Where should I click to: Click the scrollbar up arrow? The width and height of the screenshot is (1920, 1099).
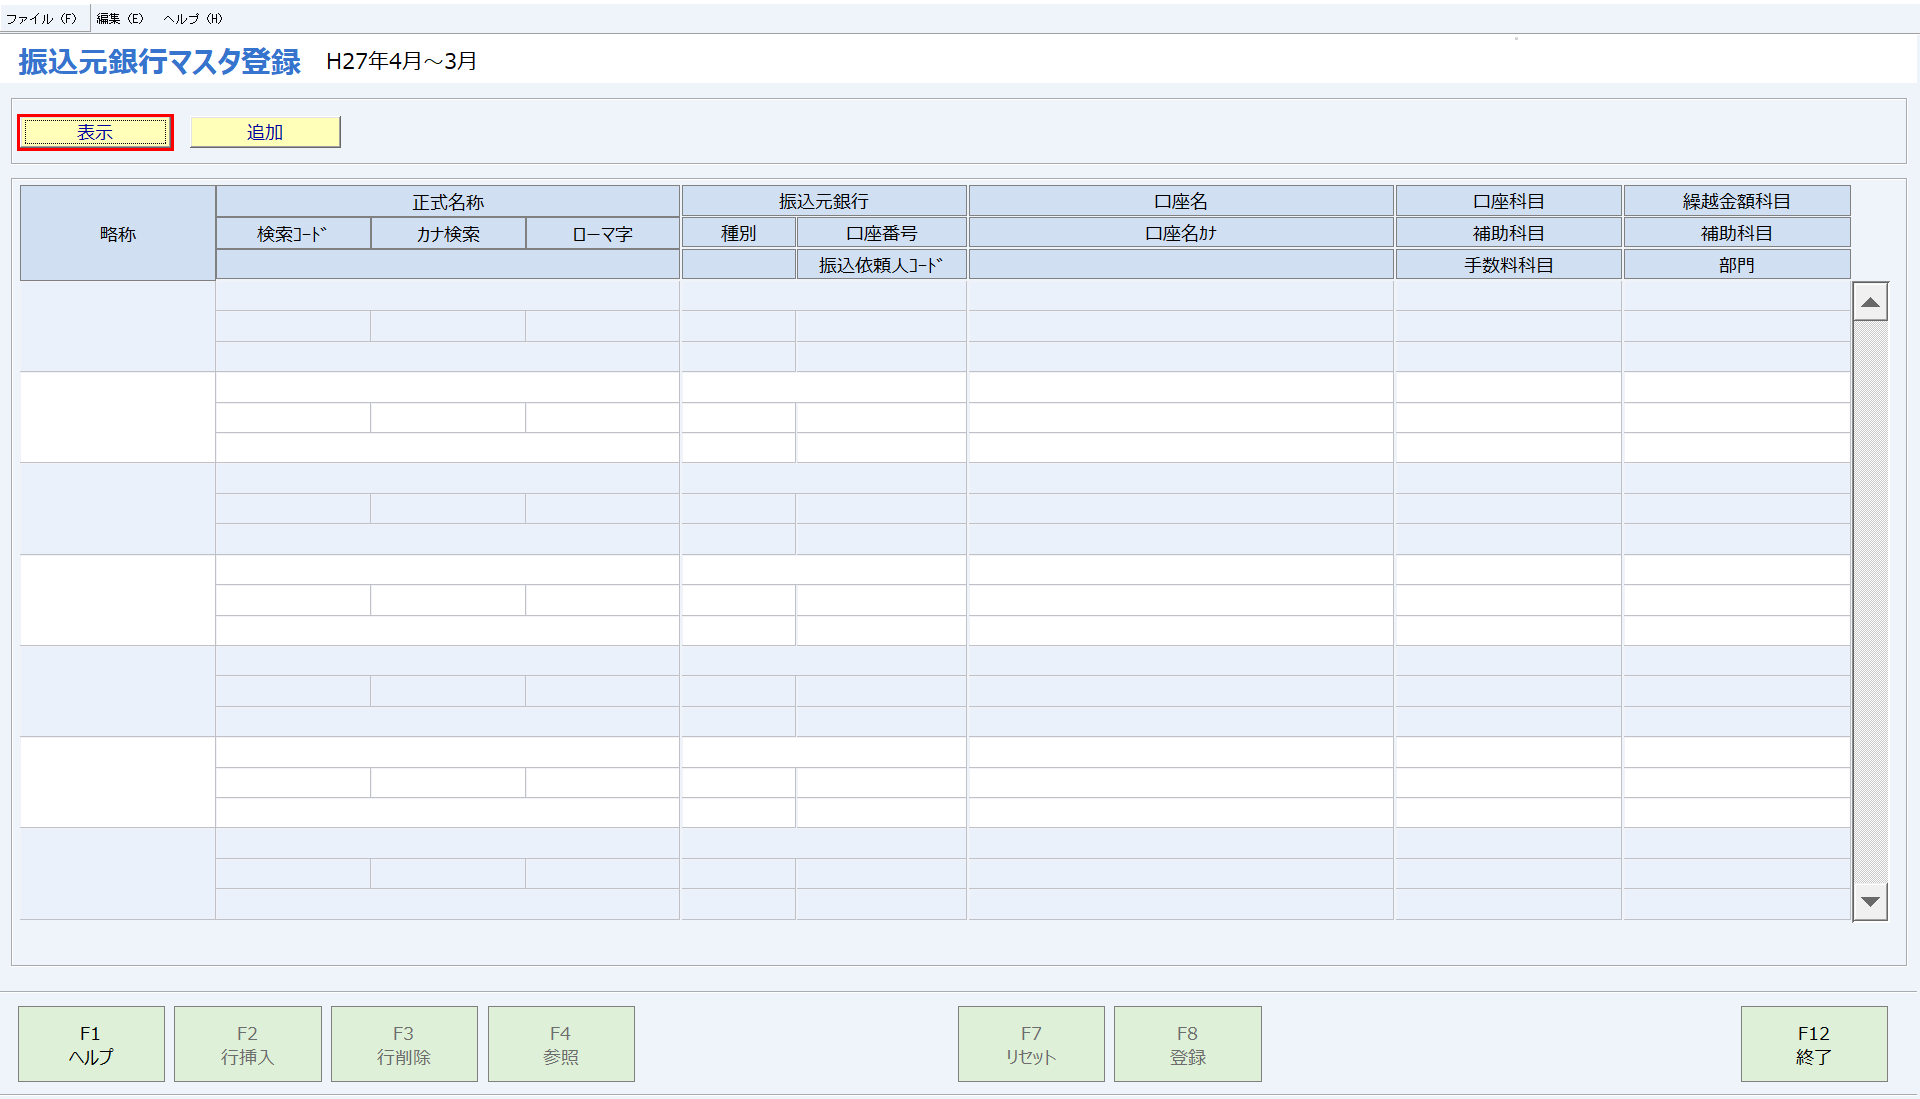[1869, 302]
